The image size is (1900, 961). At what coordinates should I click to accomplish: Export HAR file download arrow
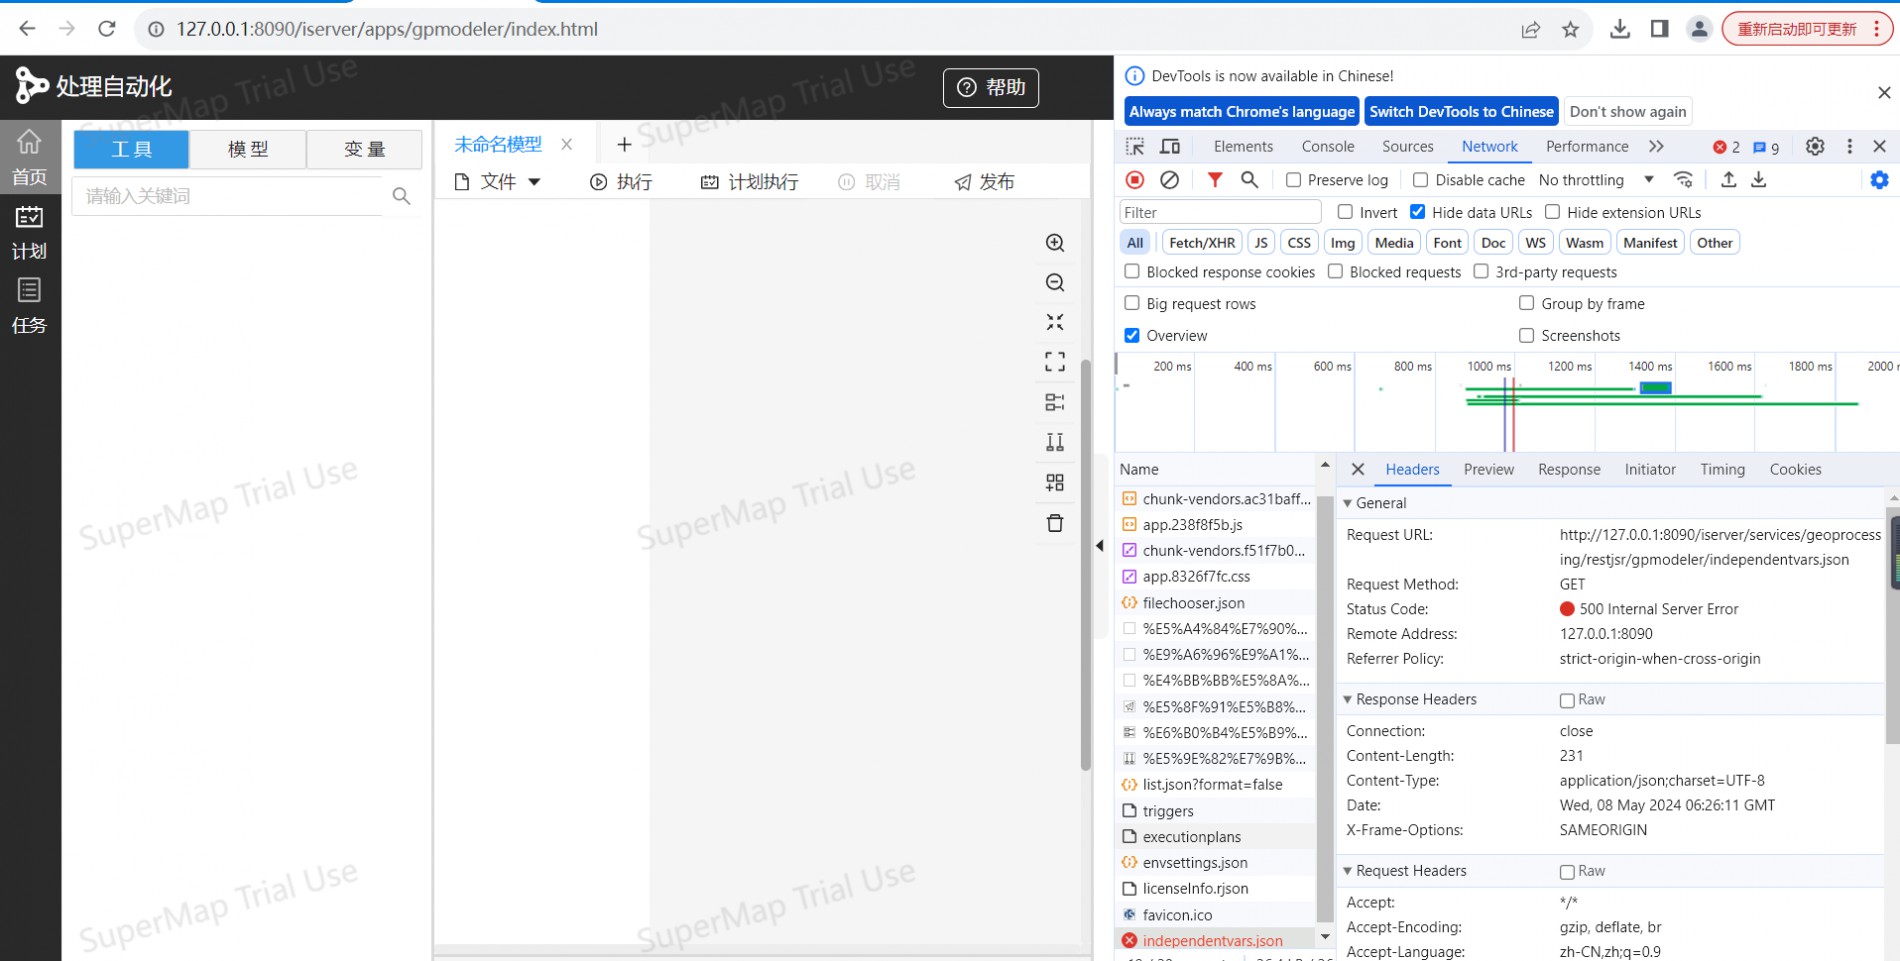[1759, 180]
